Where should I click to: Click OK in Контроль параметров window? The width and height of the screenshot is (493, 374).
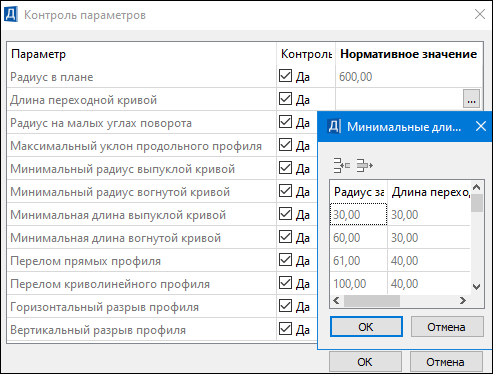(x=365, y=362)
